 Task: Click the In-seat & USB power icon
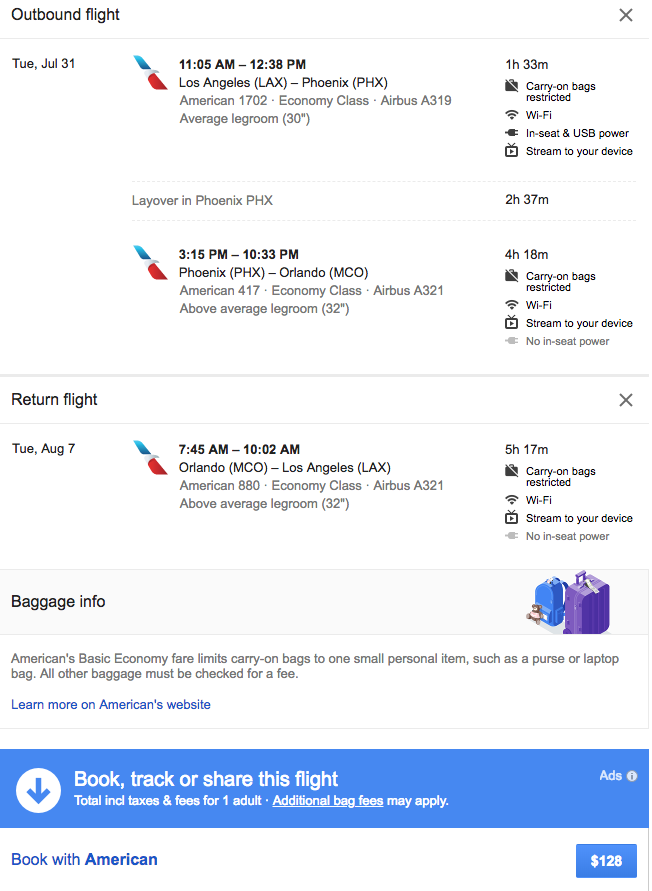coord(512,133)
